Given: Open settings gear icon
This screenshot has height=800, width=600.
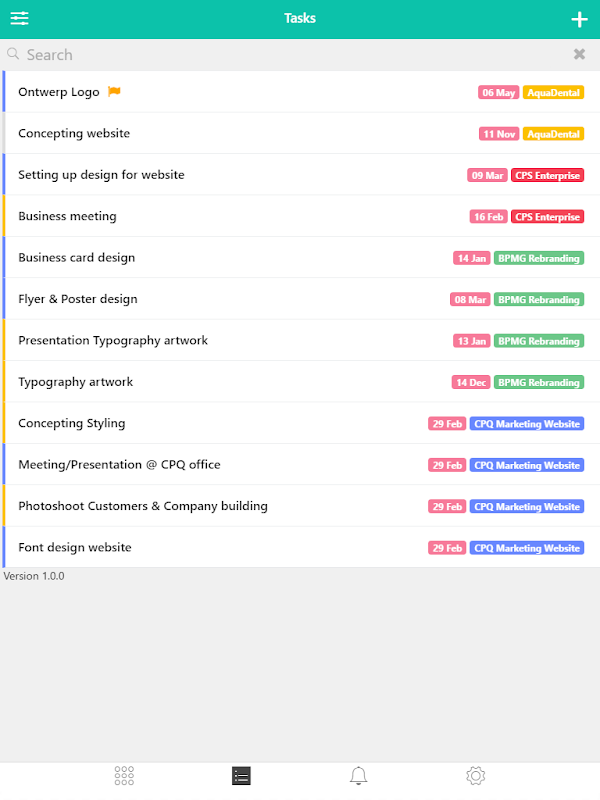Looking at the screenshot, I should (475, 775).
